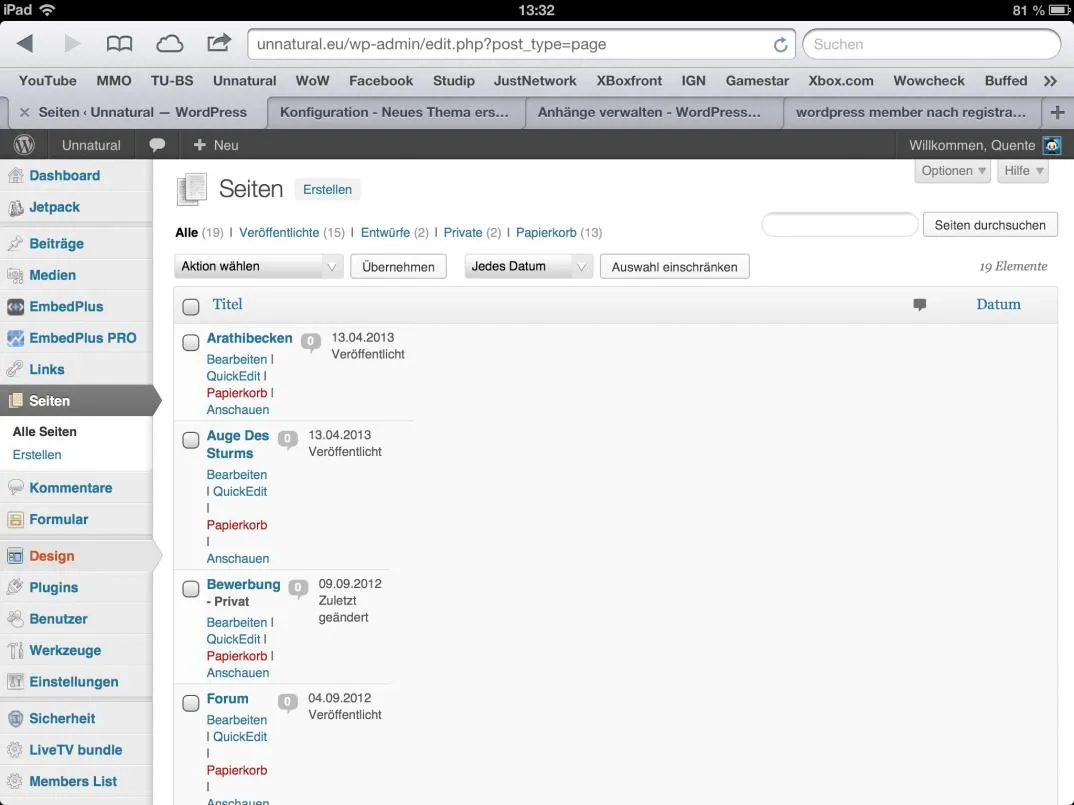Click the Übernehmen button
1074x805 pixels.
tap(398, 267)
